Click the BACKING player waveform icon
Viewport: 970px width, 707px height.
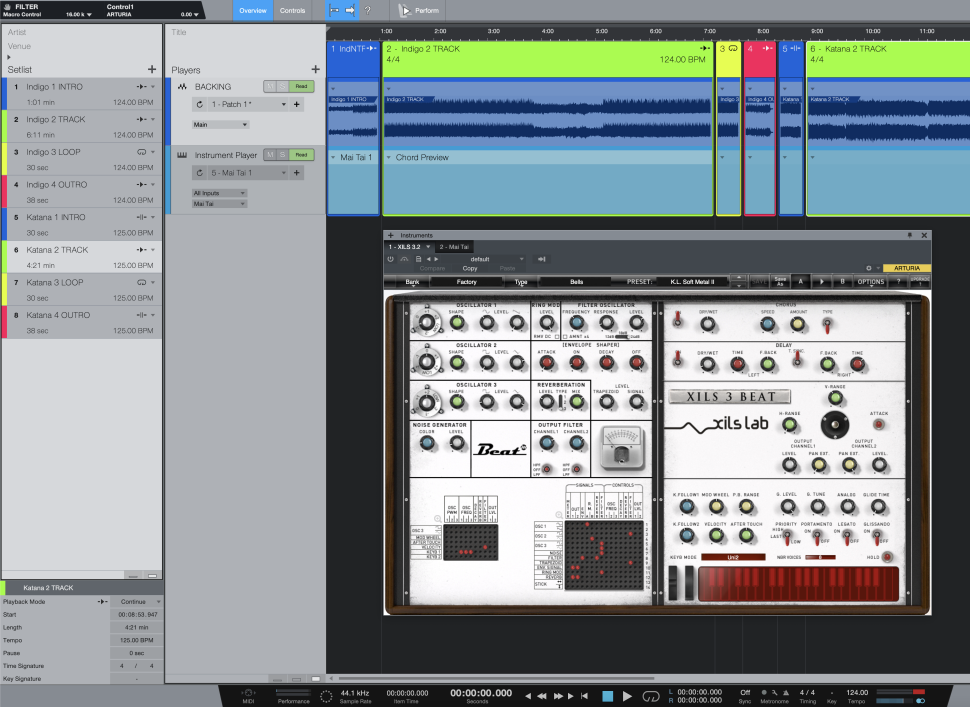click(x=182, y=87)
